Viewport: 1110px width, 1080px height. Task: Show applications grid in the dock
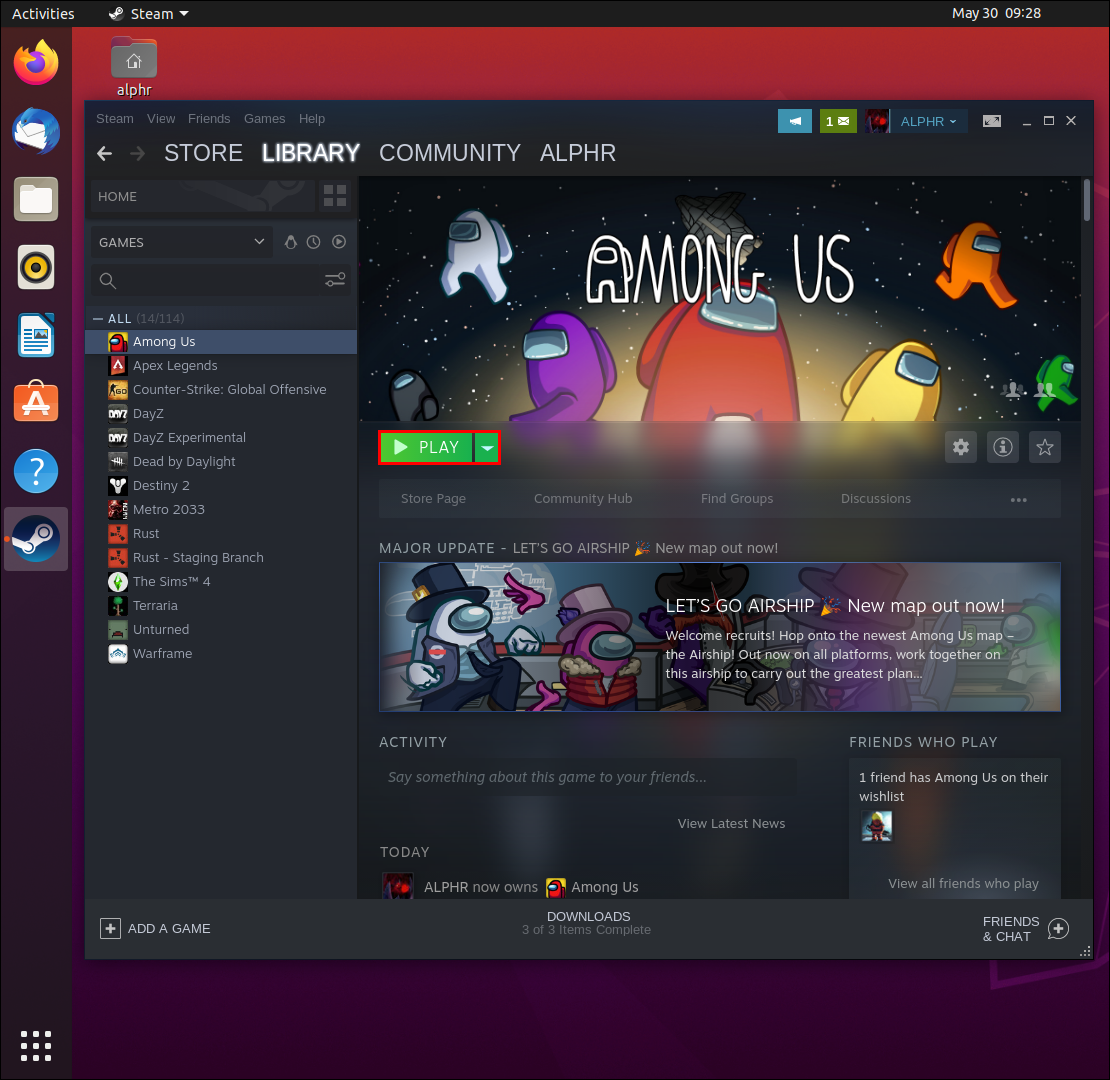point(36,1045)
